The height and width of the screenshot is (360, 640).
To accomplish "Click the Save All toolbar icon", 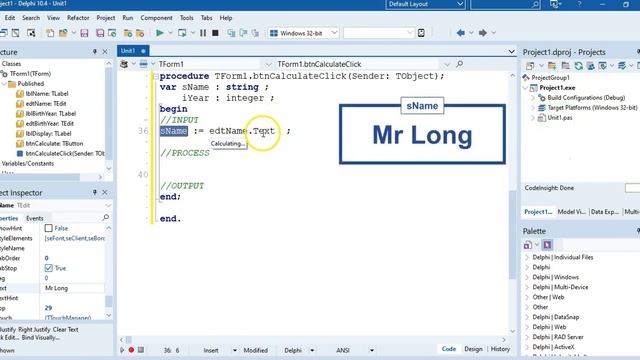I will 100,33.
